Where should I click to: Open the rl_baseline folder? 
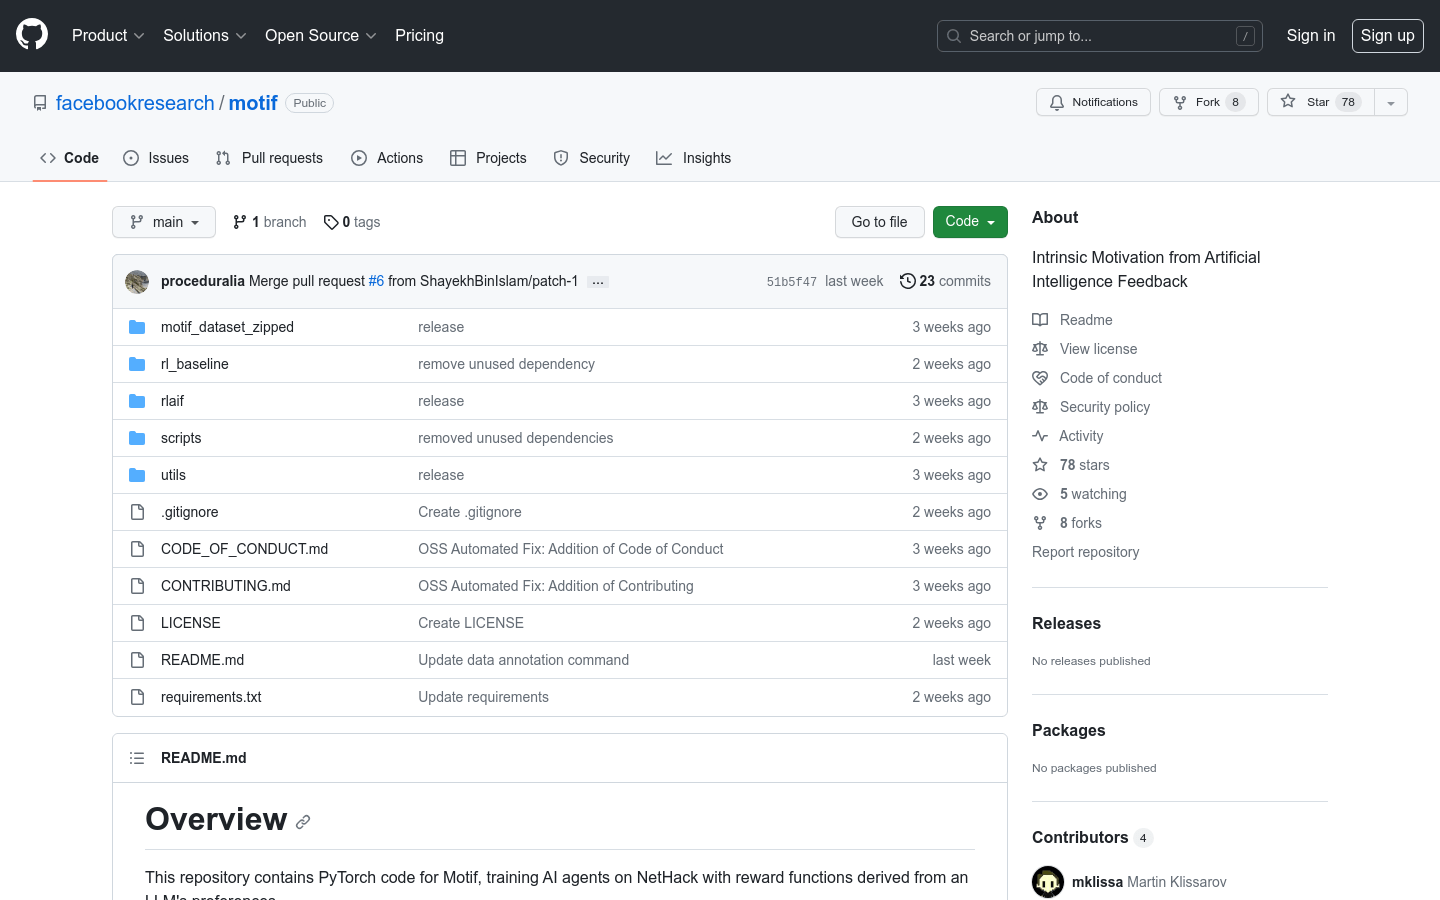point(195,364)
